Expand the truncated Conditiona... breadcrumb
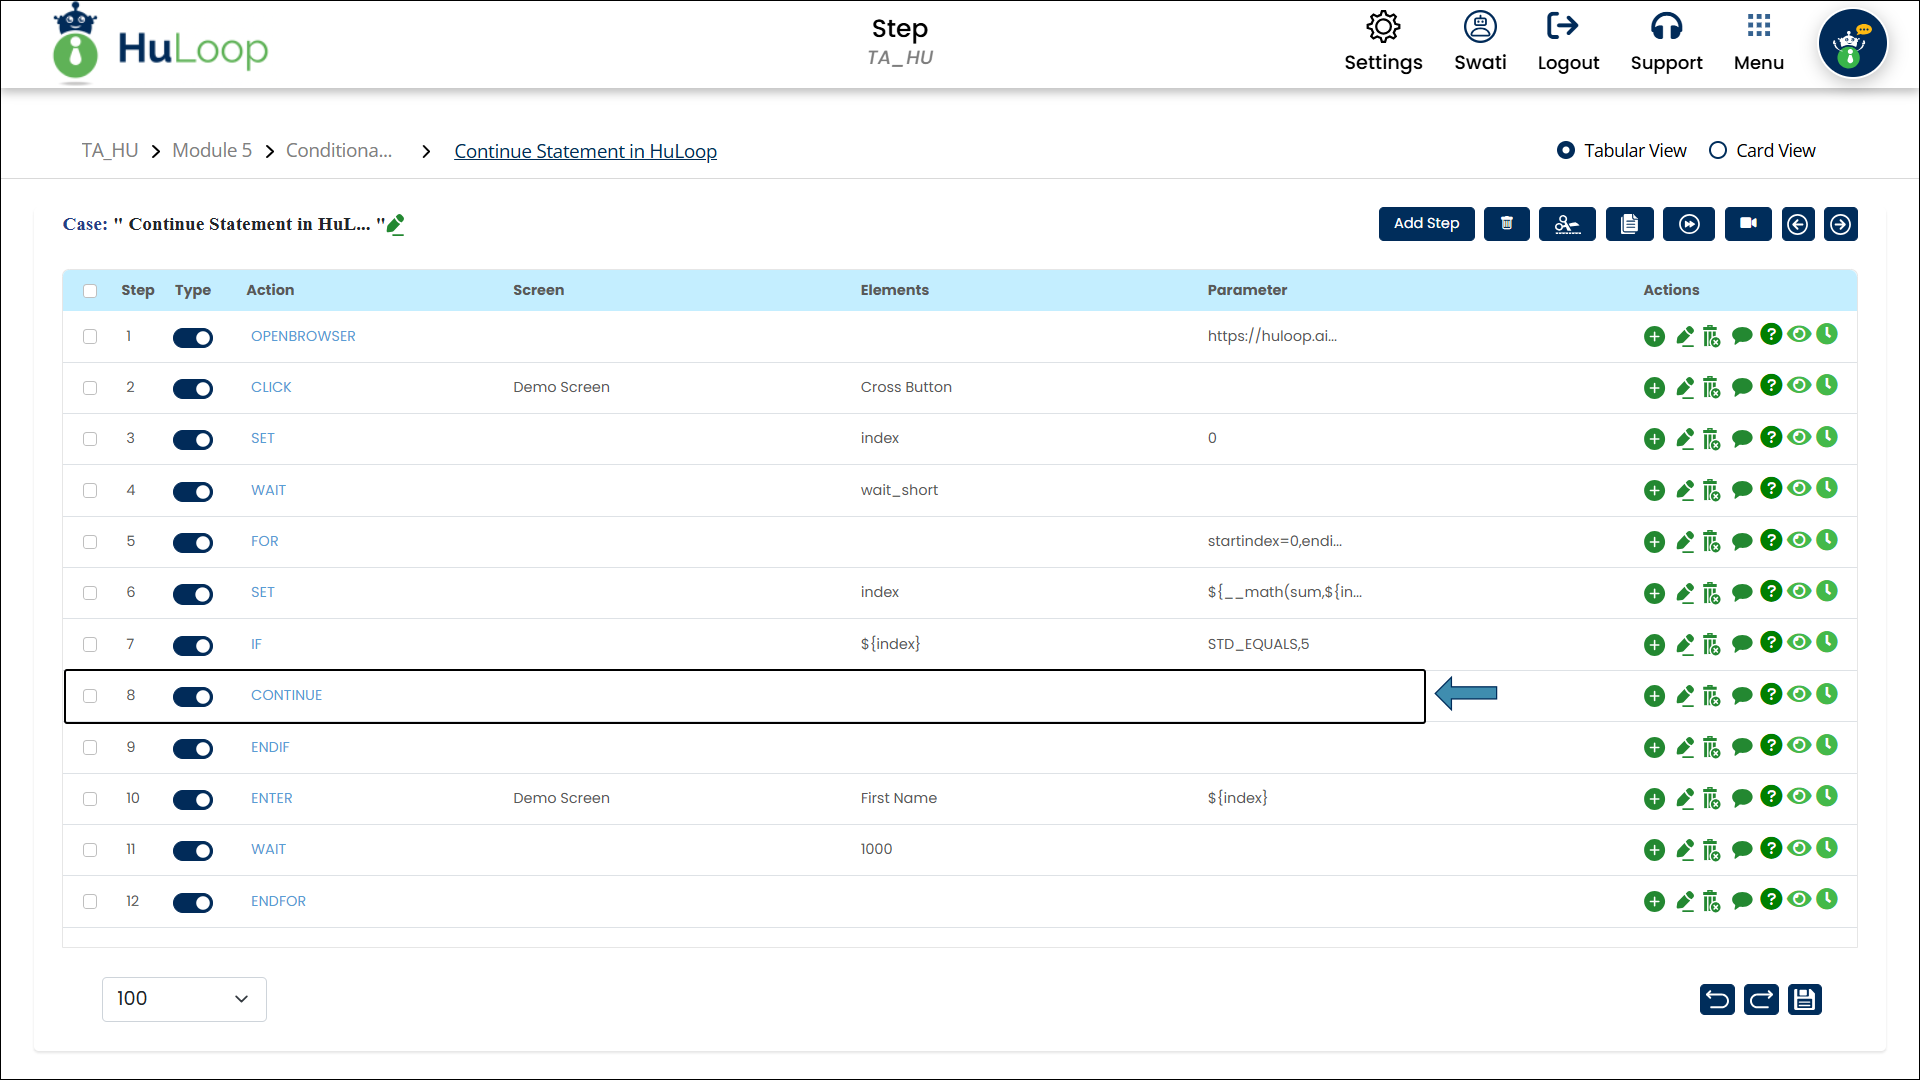The width and height of the screenshot is (1920, 1080). coord(339,151)
